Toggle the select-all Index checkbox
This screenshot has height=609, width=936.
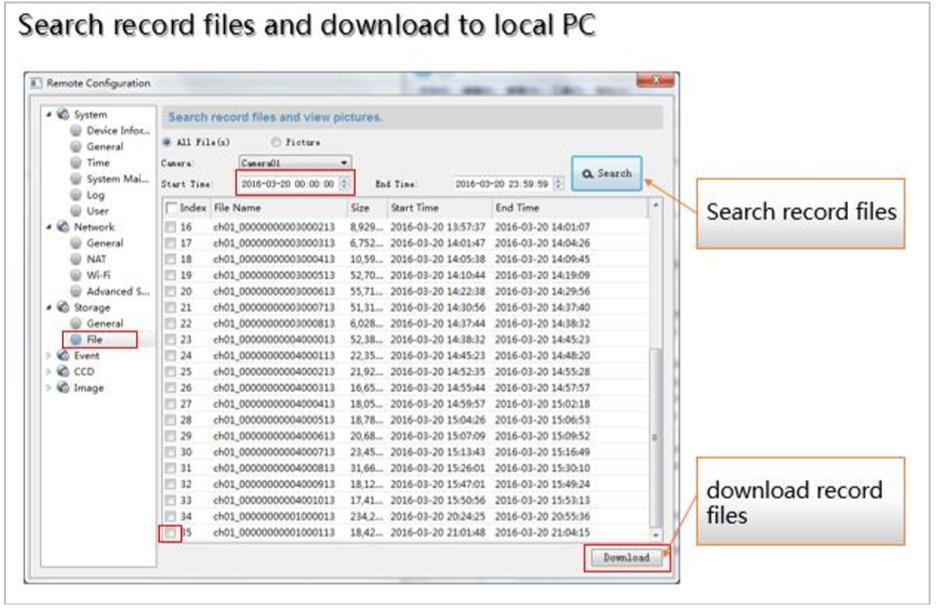(171, 208)
